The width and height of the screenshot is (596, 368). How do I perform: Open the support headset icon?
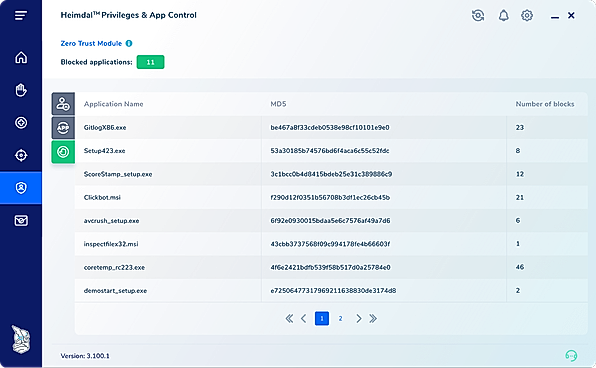point(571,355)
